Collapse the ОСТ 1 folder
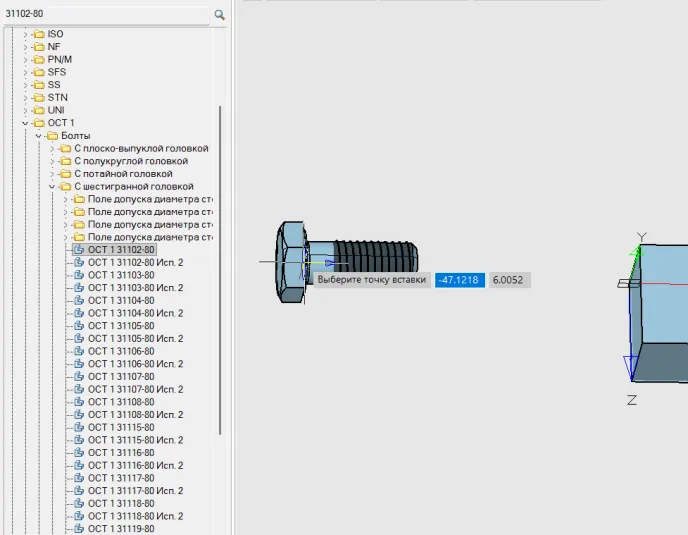688x535 pixels. [x=25, y=123]
